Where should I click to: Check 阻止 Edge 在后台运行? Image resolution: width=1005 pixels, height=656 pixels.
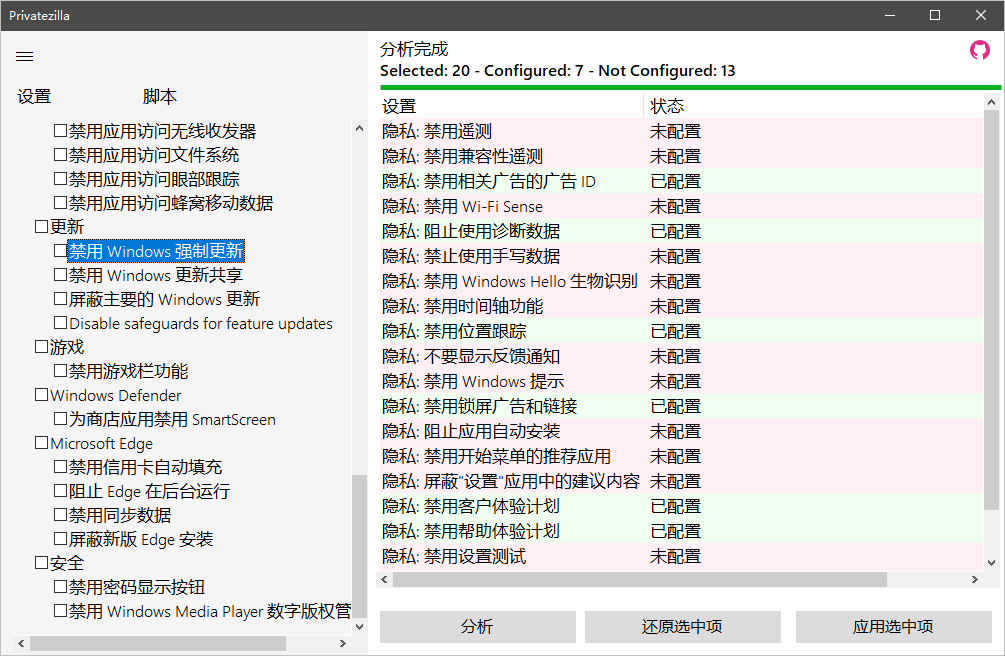click(x=61, y=491)
